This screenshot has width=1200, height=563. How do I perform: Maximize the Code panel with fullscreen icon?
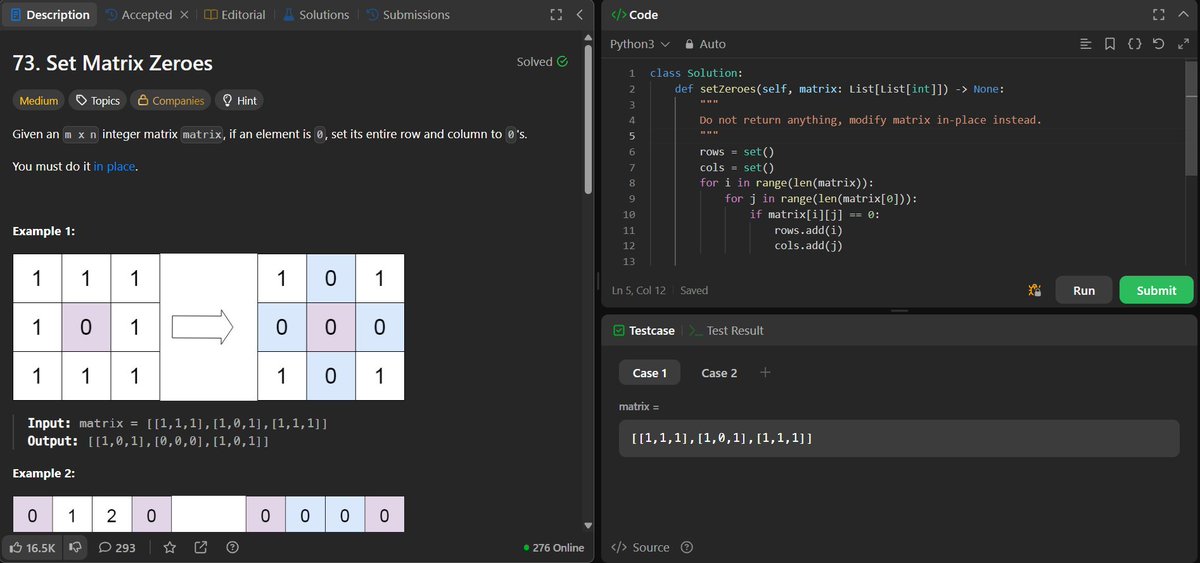click(1159, 15)
